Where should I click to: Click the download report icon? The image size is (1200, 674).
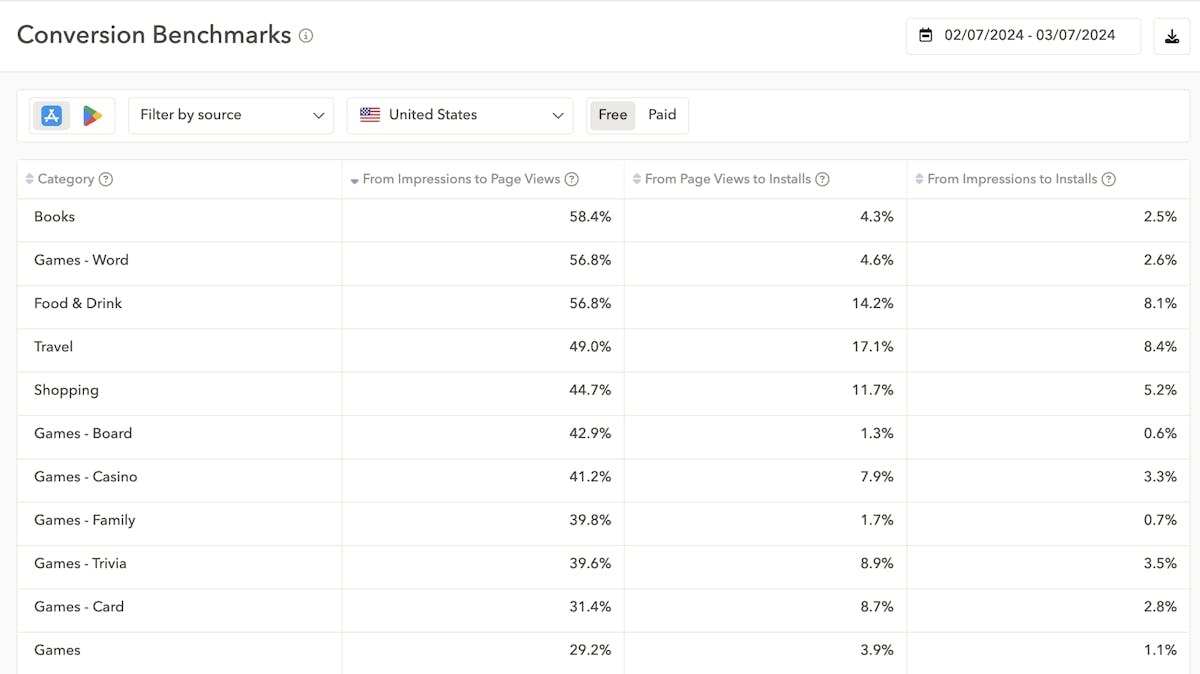pos(1171,36)
